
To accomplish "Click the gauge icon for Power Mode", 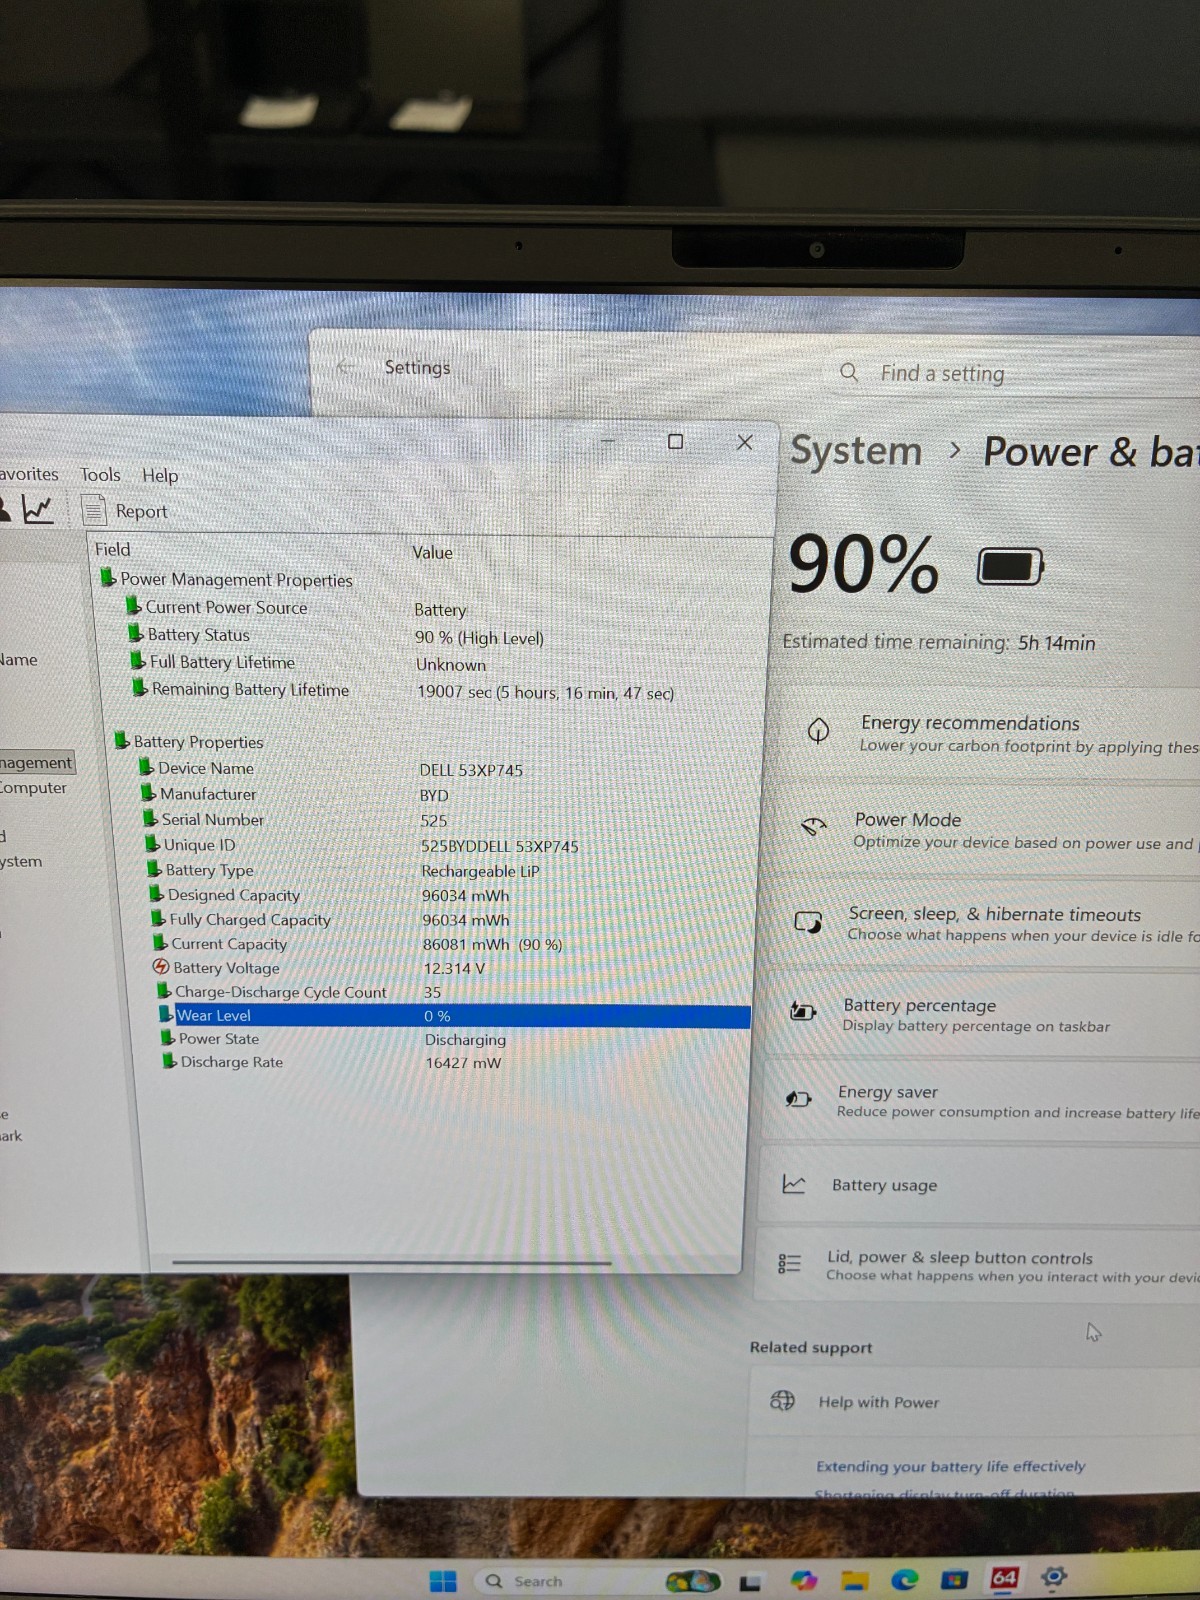I will point(813,827).
